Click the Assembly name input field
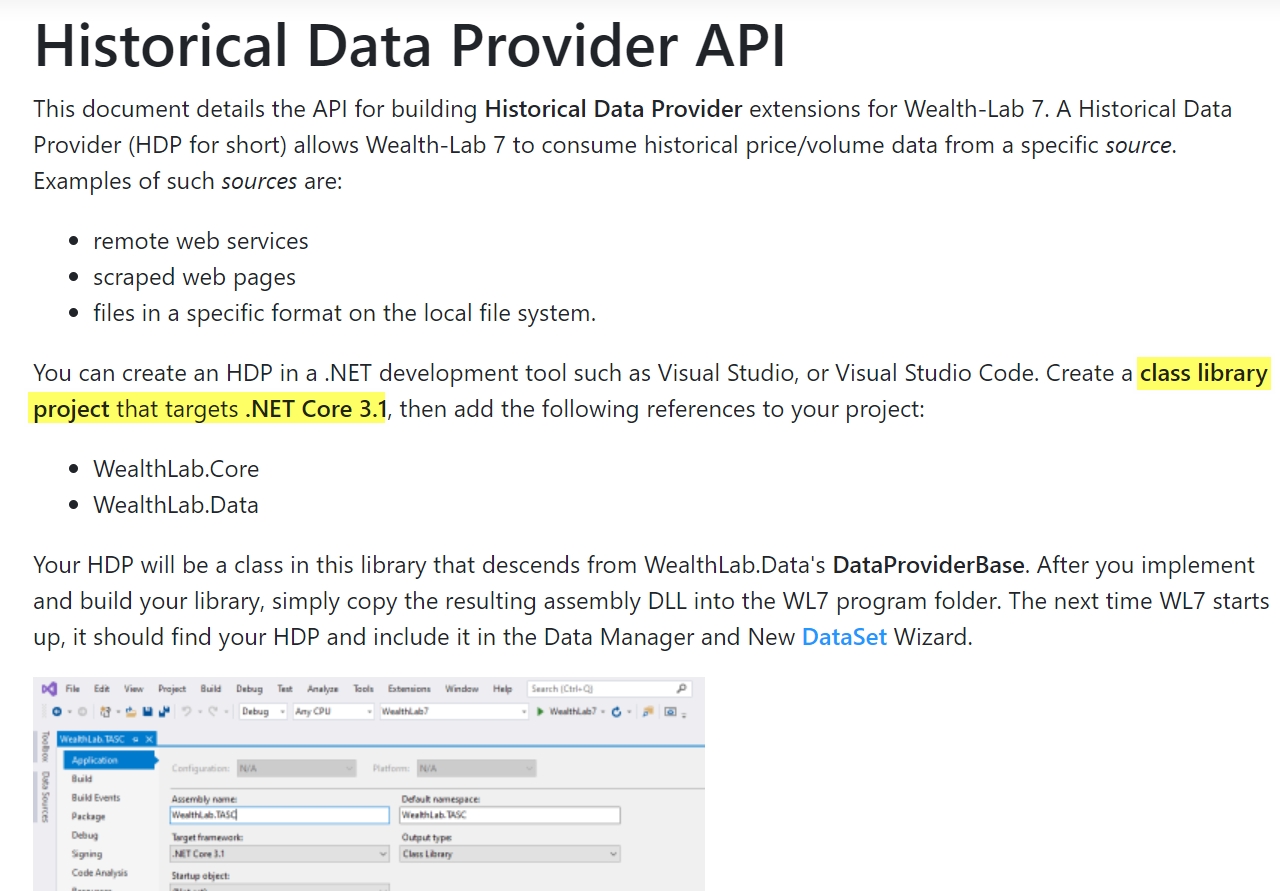The image size is (1280, 891). (x=279, y=815)
